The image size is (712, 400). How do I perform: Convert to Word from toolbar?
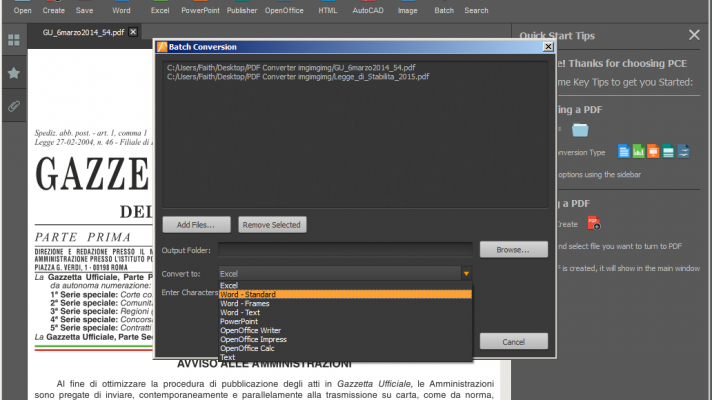click(x=121, y=8)
